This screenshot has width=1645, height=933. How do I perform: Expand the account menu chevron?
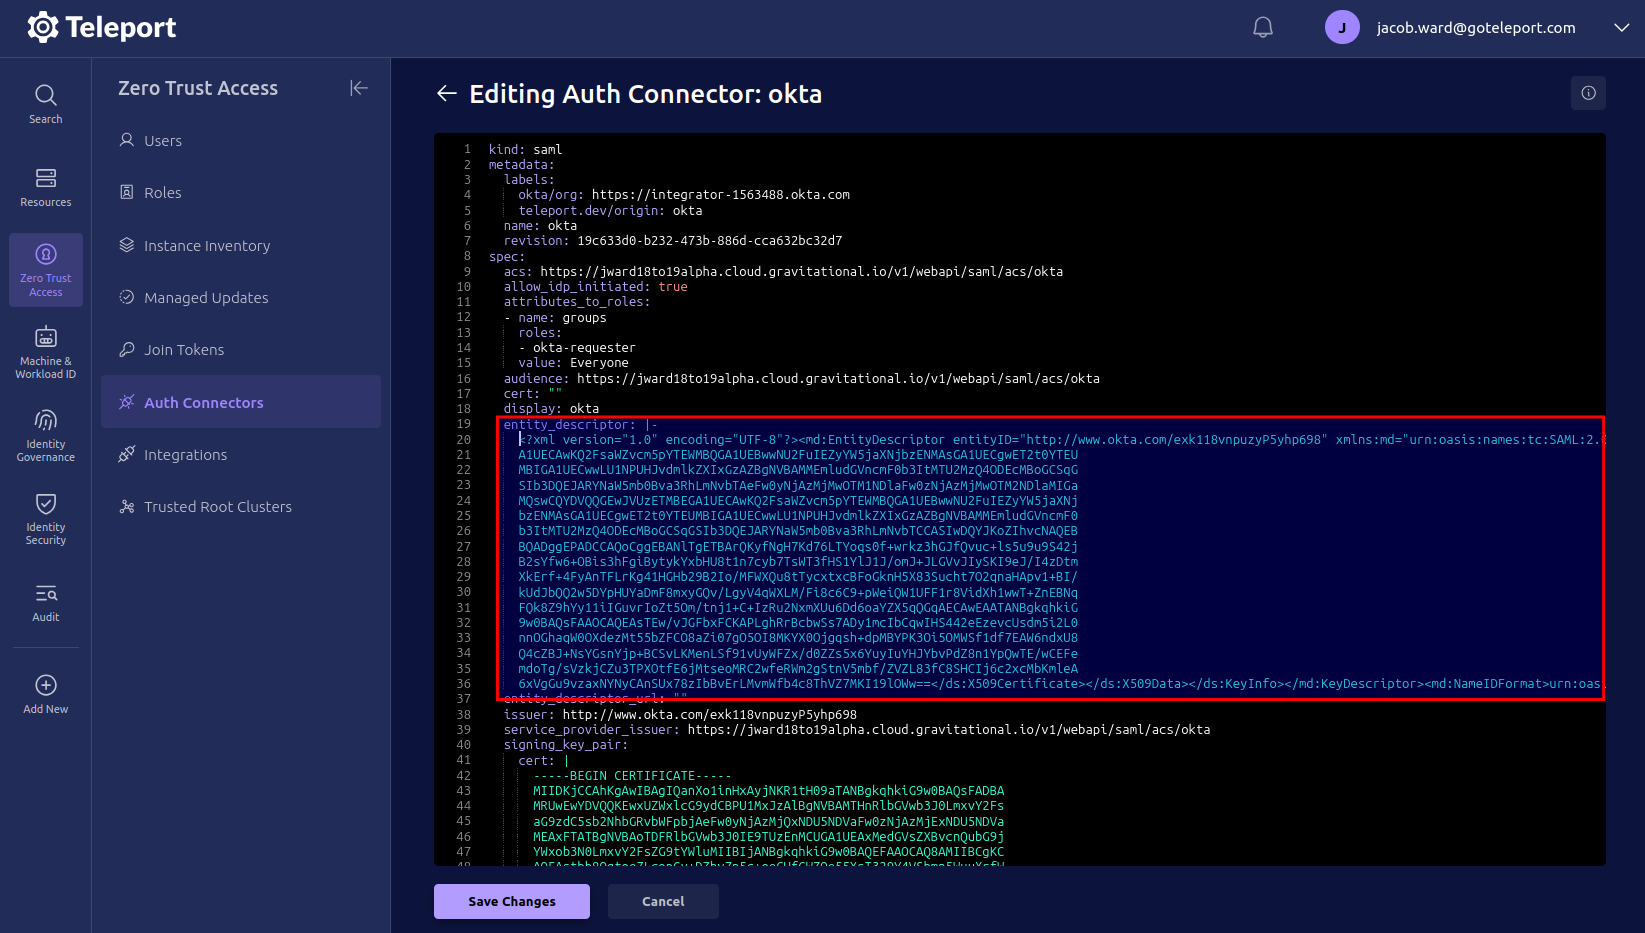[1620, 27]
